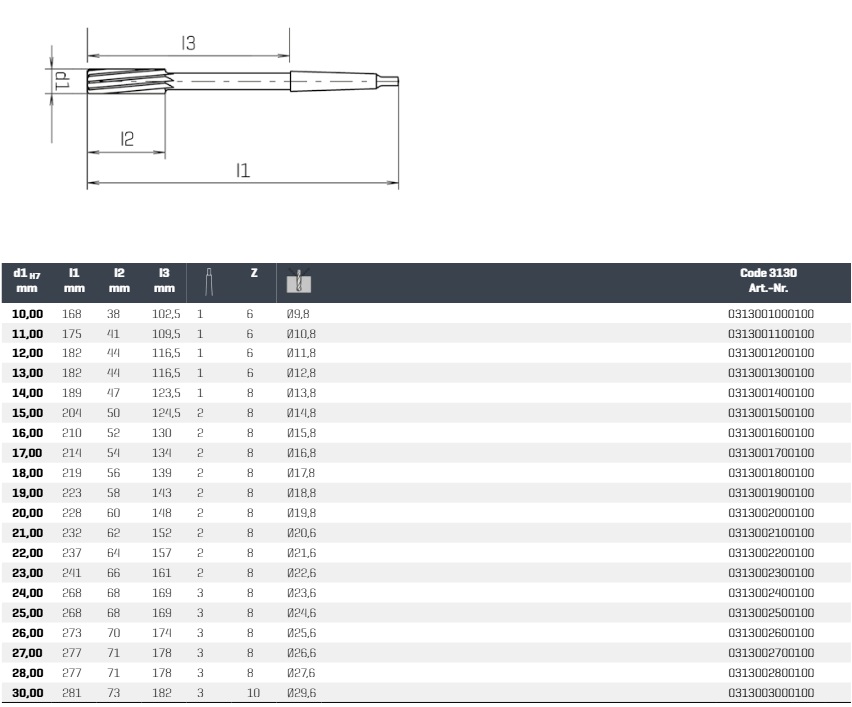Image resolution: width=852 pixels, height=707 pixels.
Task: Click the Ø29,6 pre-drill value
Action: tap(303, 693)
